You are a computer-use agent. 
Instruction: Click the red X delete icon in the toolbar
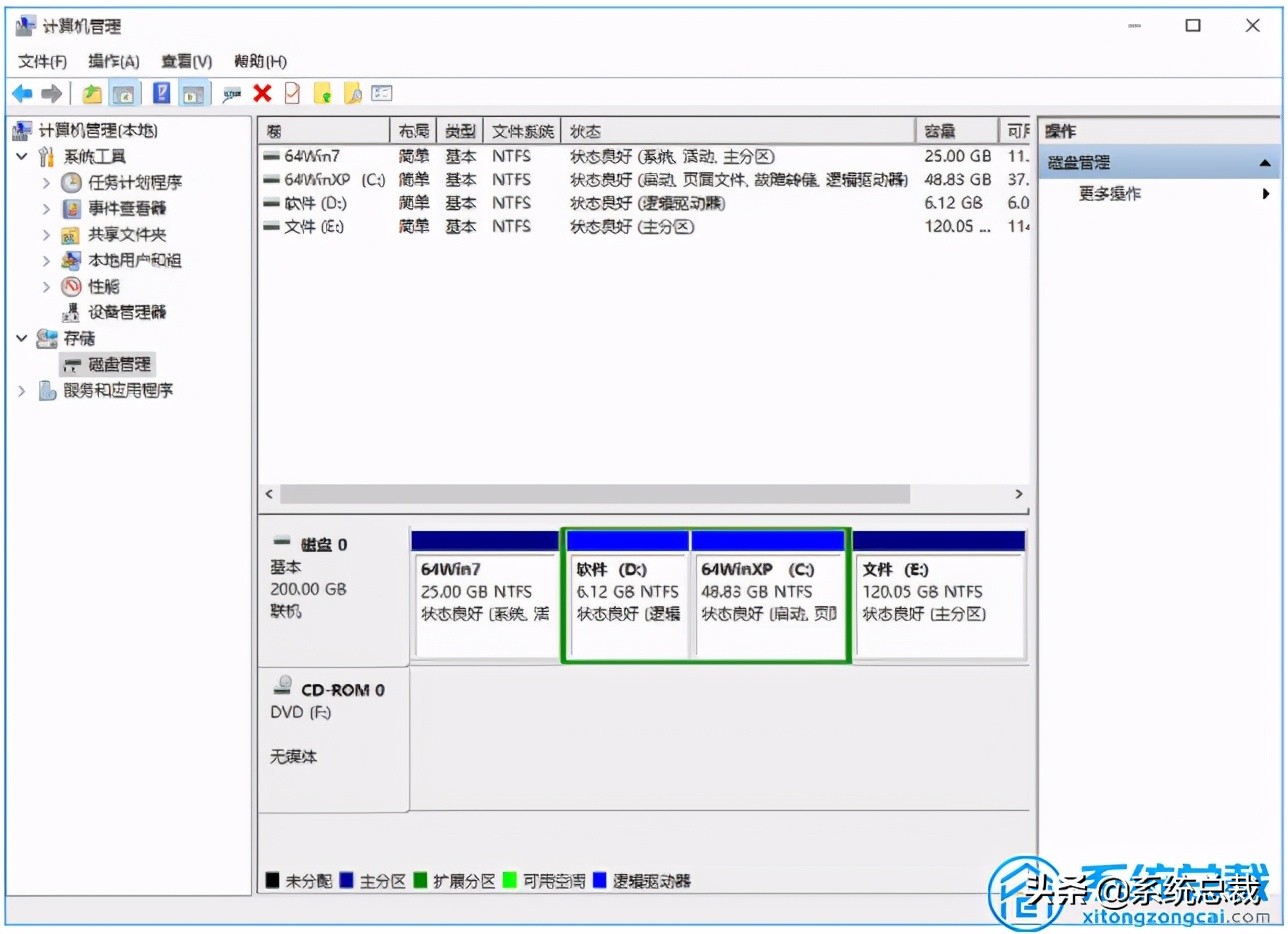click(261, 93)
